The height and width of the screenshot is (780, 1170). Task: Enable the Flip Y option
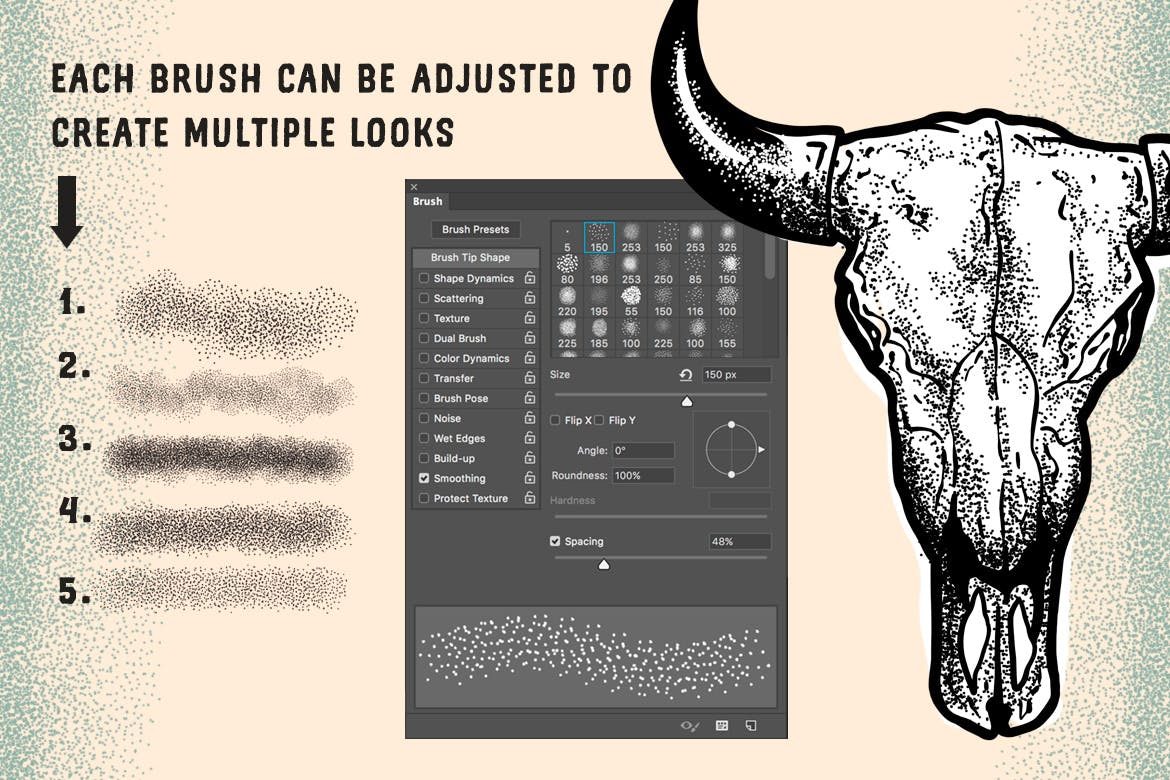599,420
